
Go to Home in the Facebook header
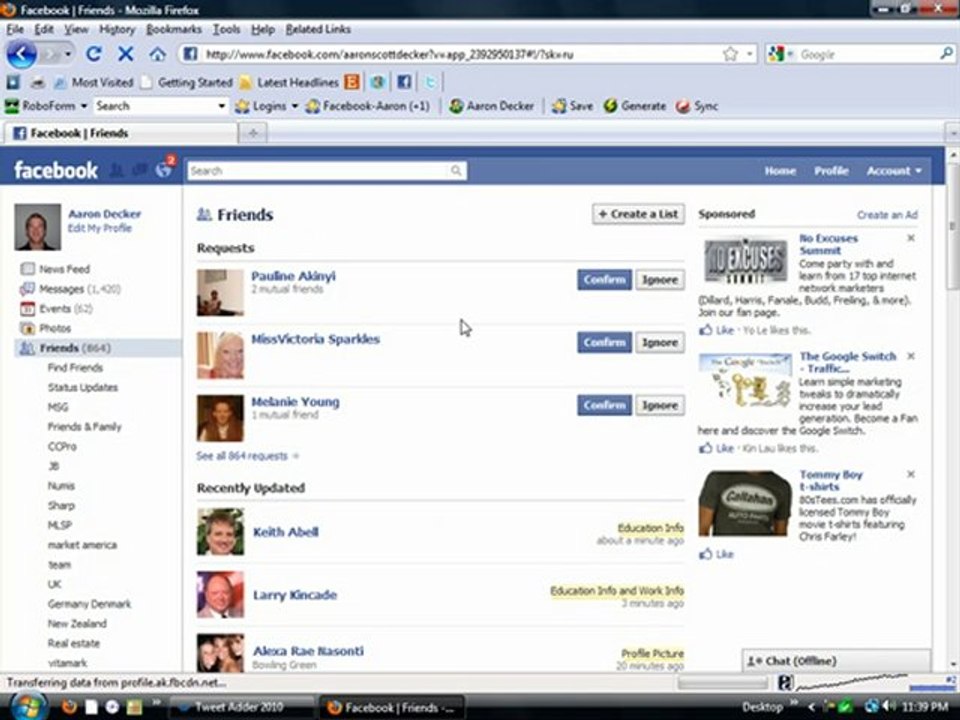tap(780, 171)
